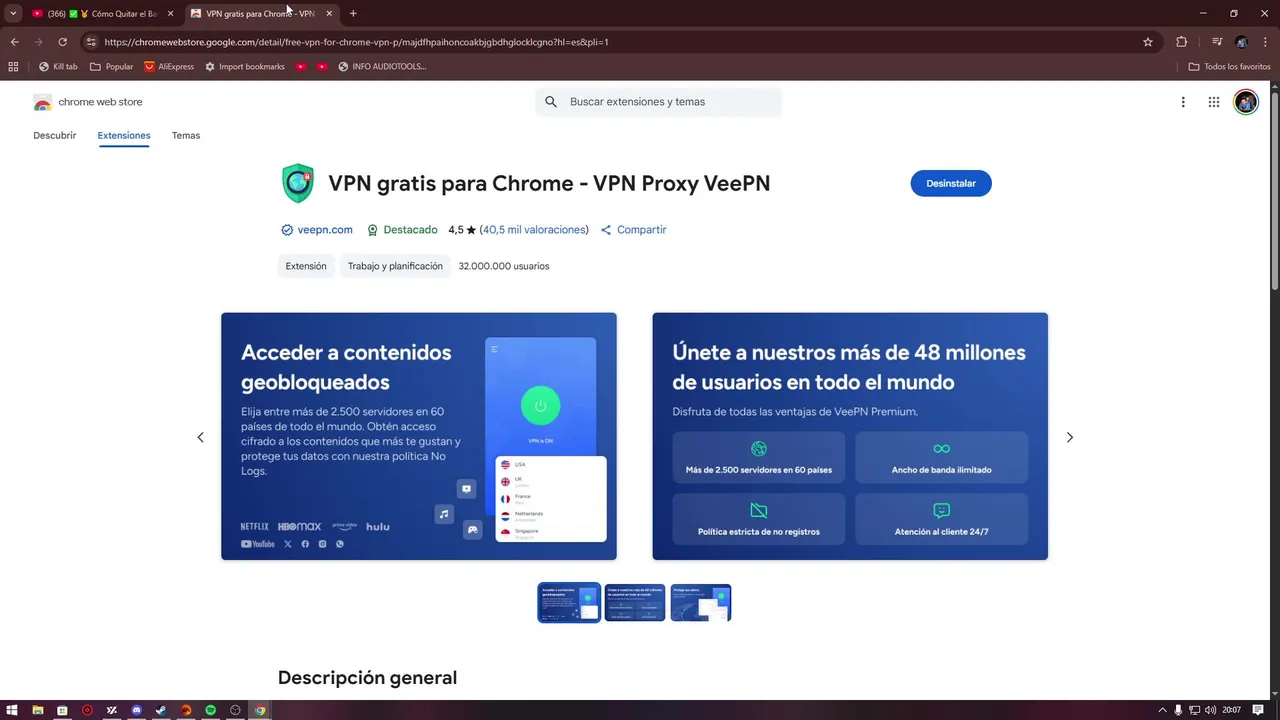Screen dimensions: 1280x720
Task: Open the media controls icon
Action: pyautogui.click(x=1217, y=42)
